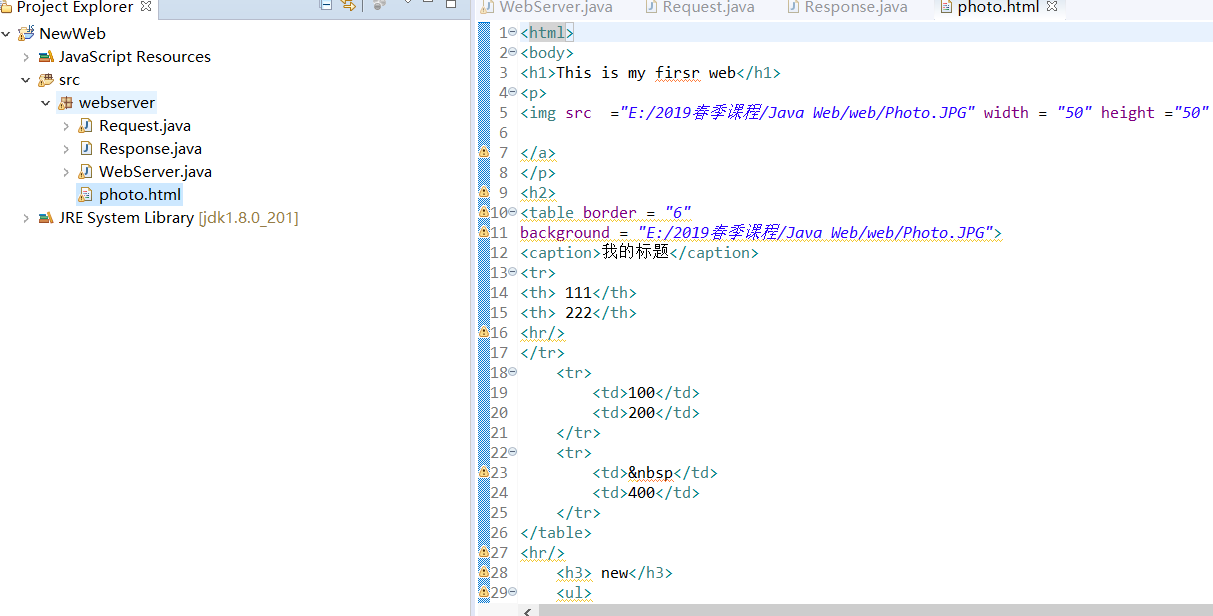Switch to the WebServer.java editor tab
This screenshot has width=1213, height=616.
[x=547, y=7]
